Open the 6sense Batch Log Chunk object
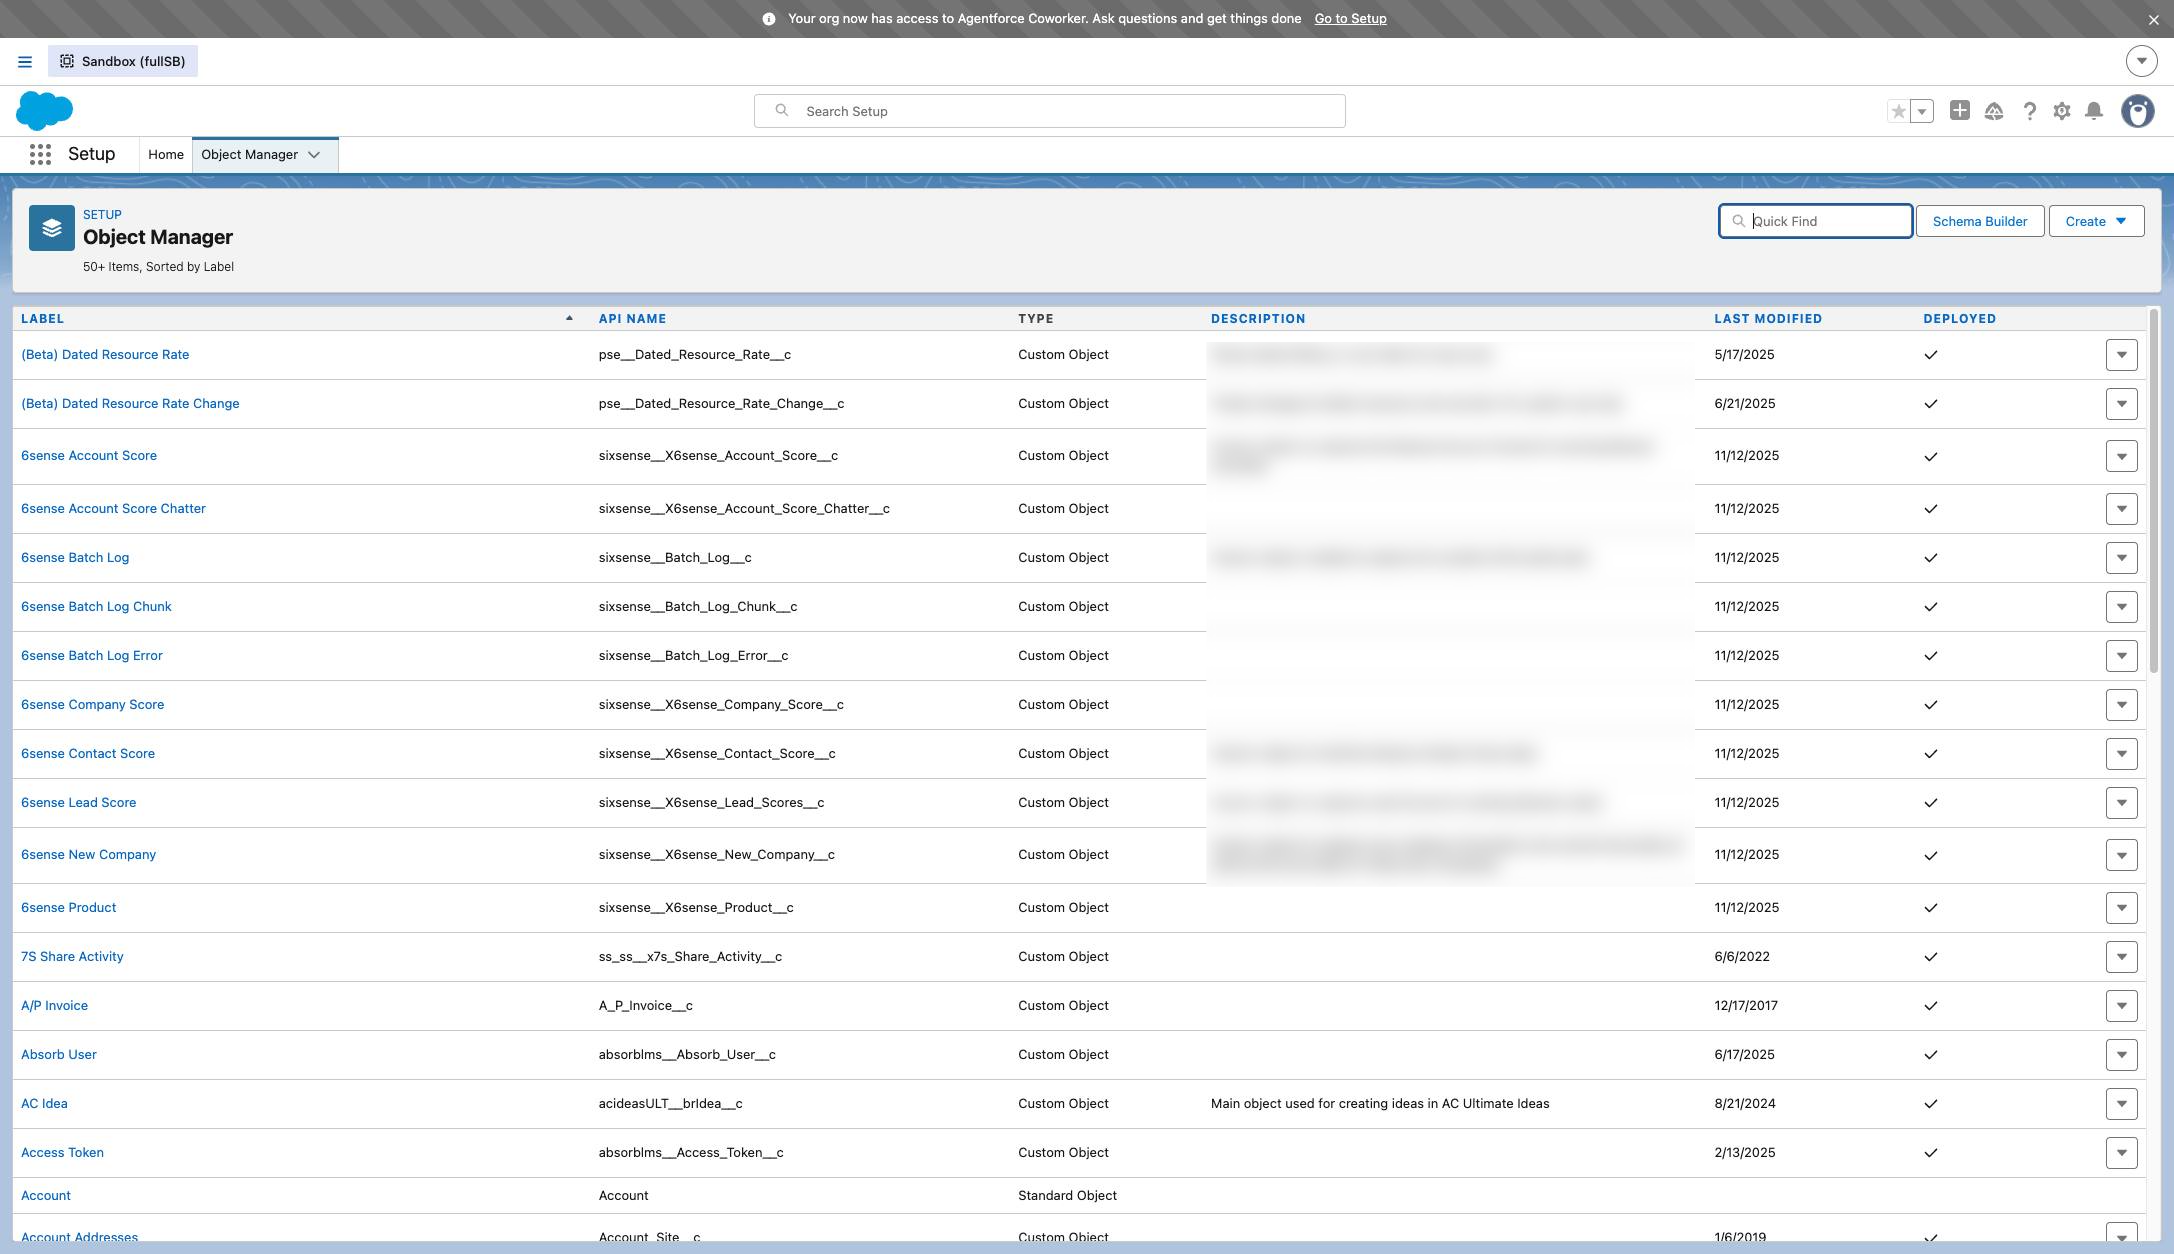The height and width of the screenshot is (1254, 2174). click(96, 607)
